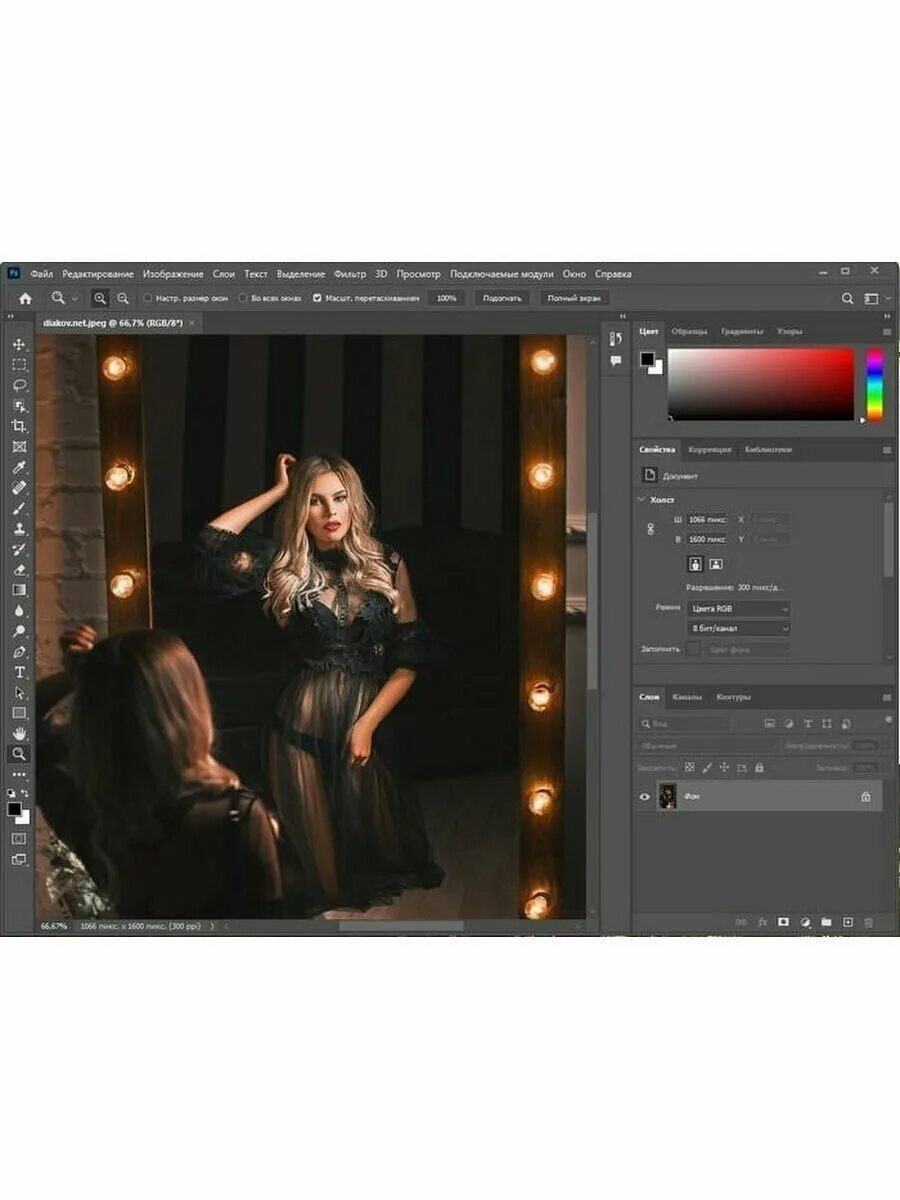Hide the Фон layer eye icon
The height and width of the screenshot is (1200, 900).
(645, 797)
